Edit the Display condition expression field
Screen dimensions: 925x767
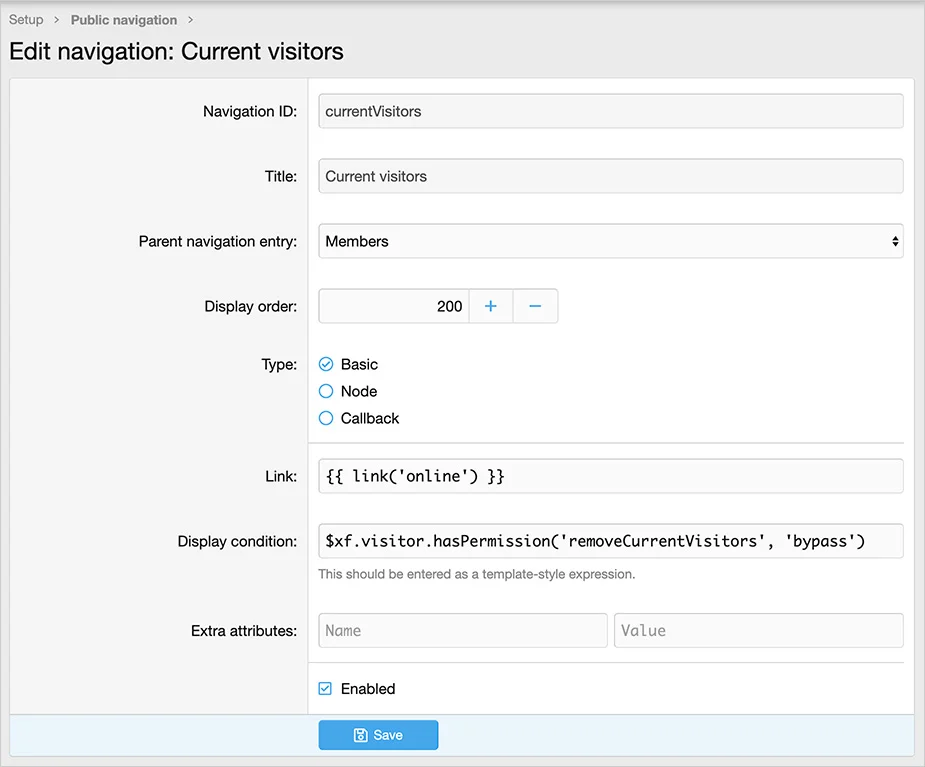point(610,541)
